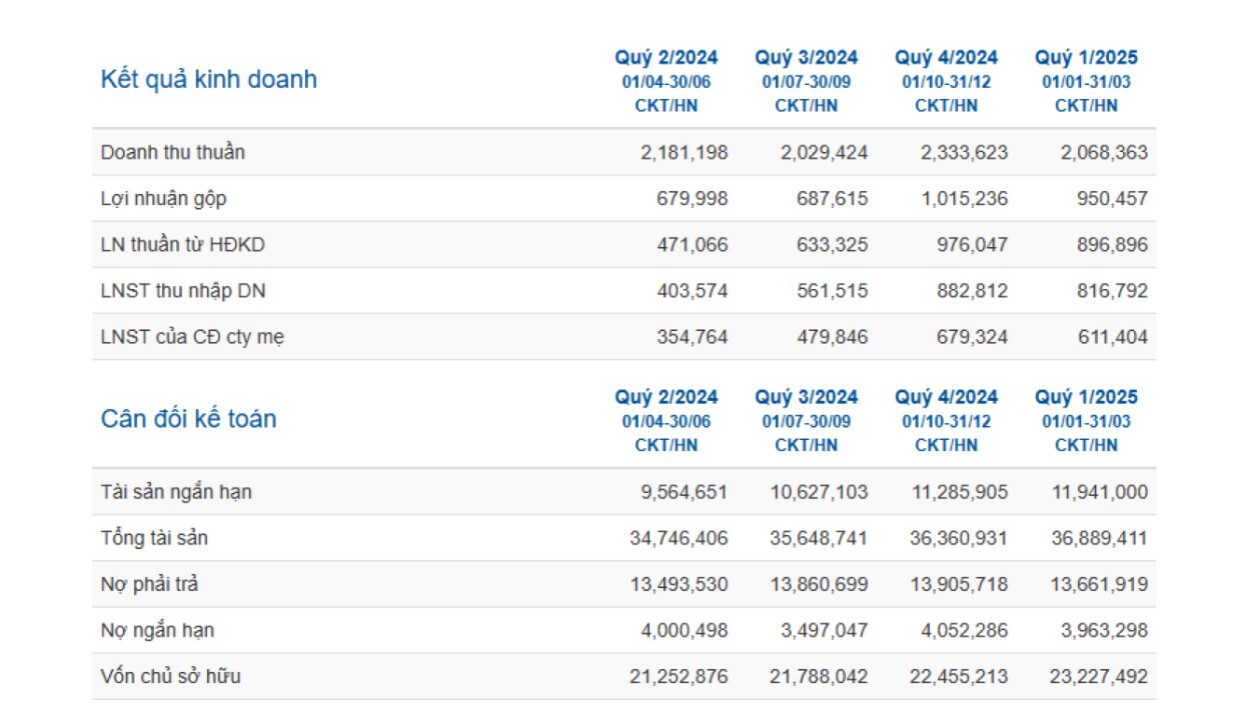Click the LNST của CĐ cty mẹ label

pyautogui.click(x=192, y=337)
